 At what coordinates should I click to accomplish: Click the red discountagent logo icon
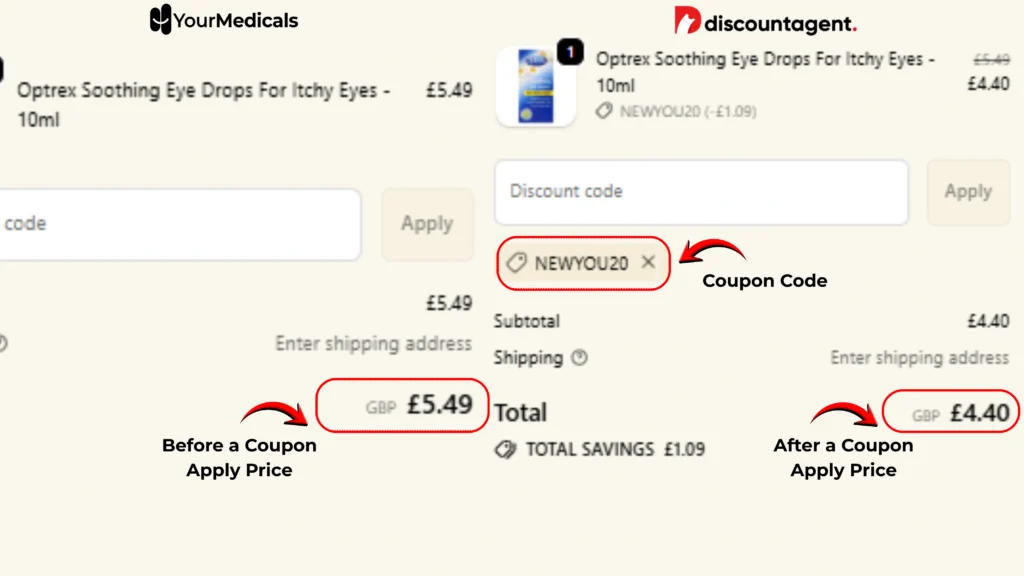[687, 21]
